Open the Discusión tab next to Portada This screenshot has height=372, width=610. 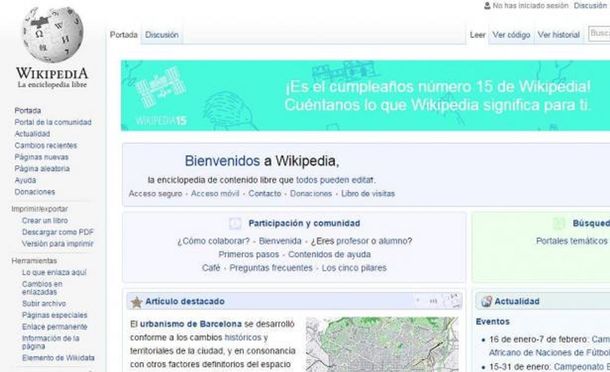(162, 35)
